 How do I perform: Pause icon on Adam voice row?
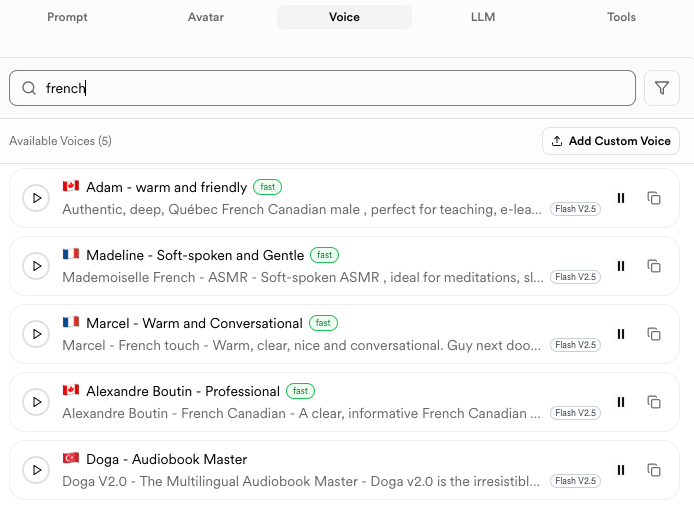[621, 198]
